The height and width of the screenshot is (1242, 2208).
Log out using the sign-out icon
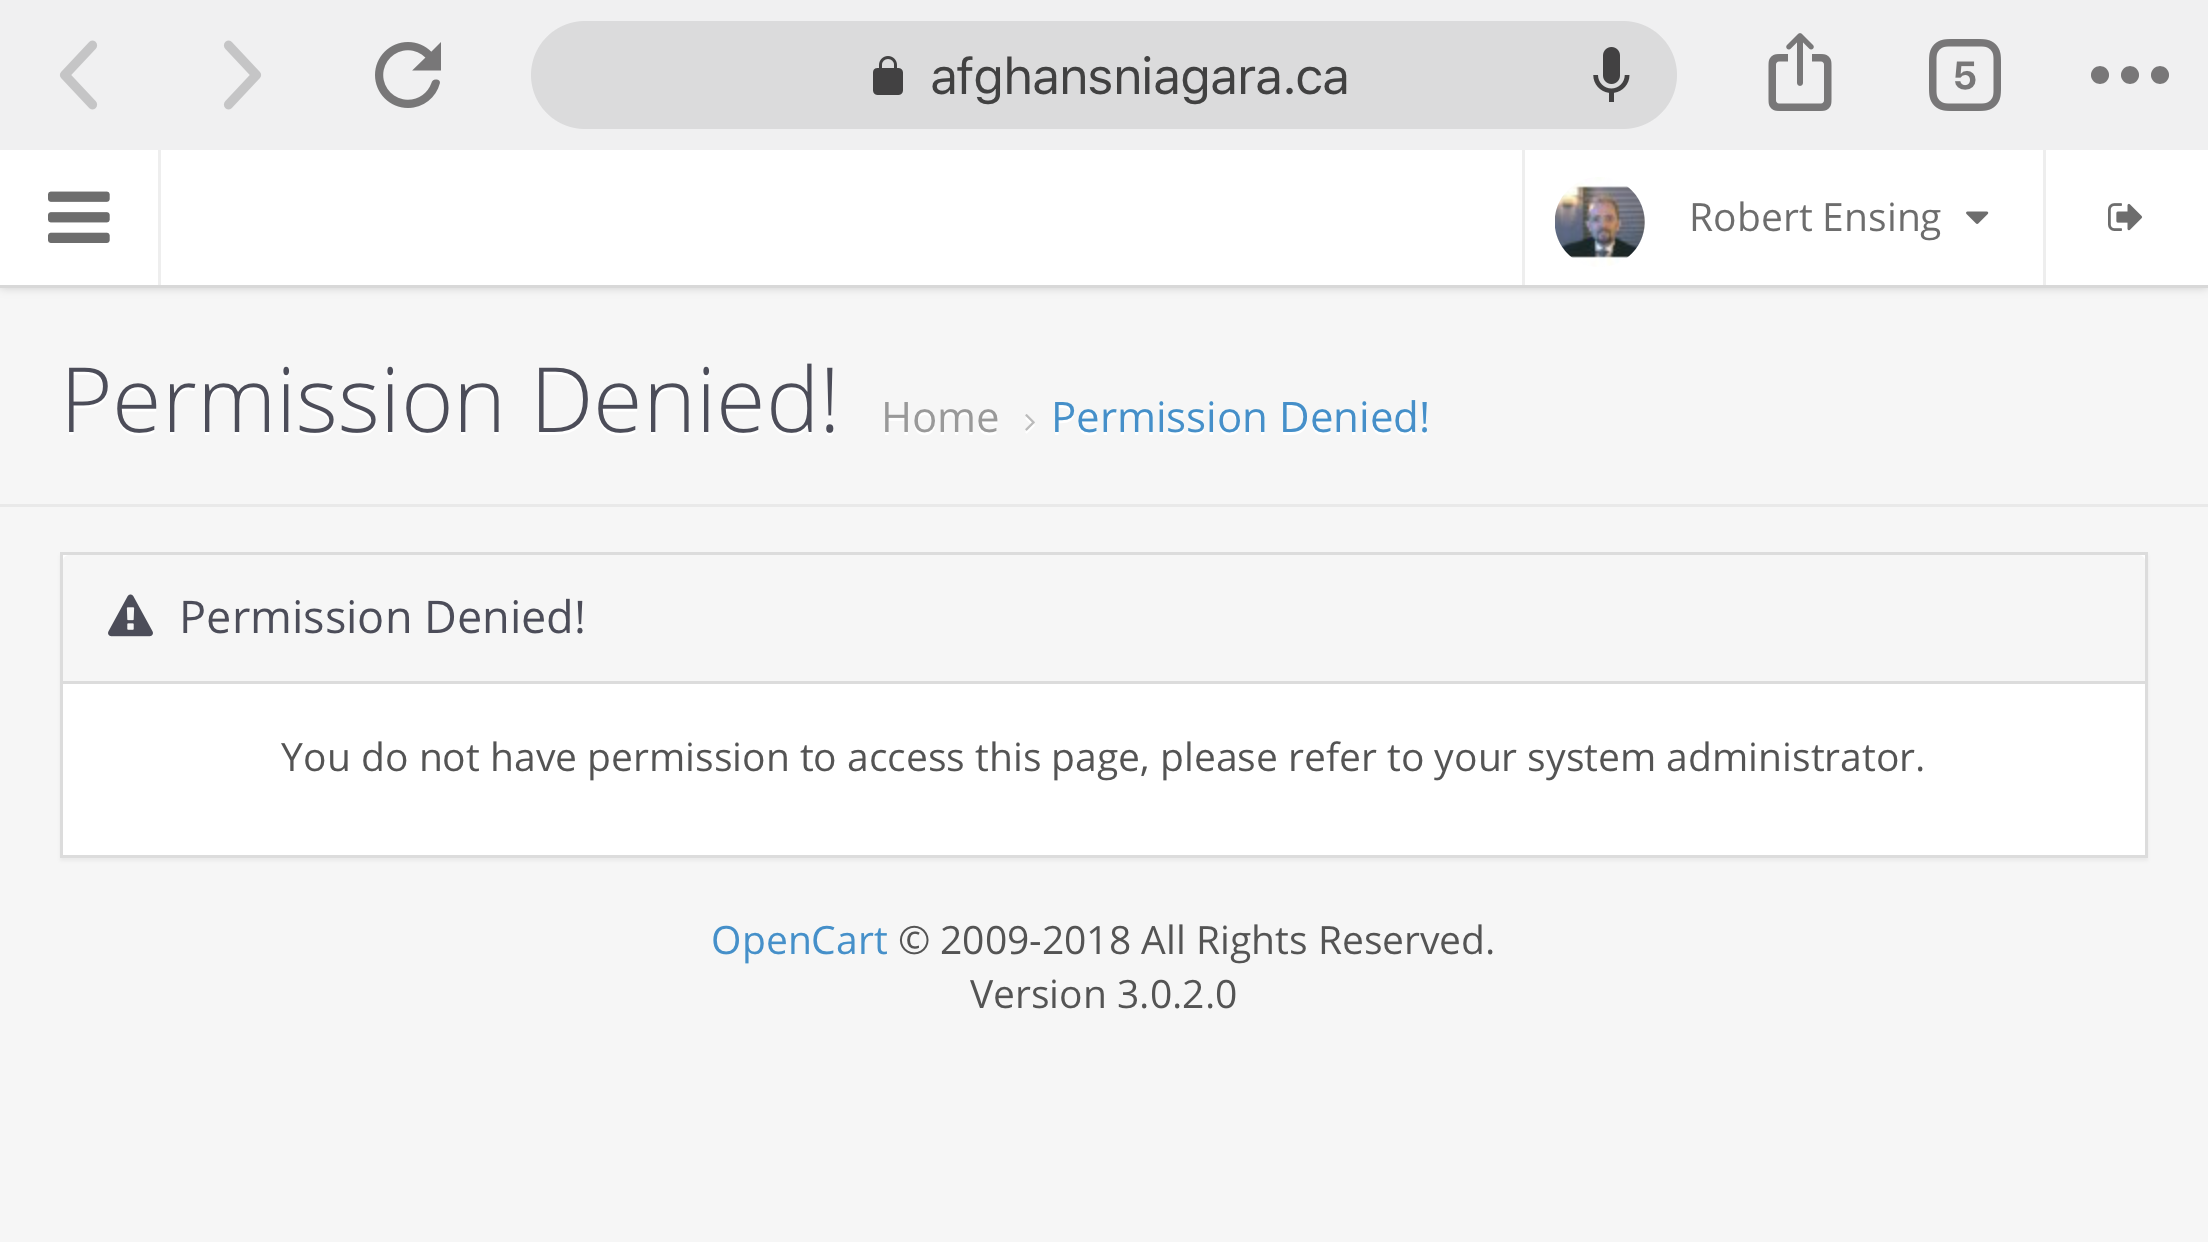click(2124, 217)
